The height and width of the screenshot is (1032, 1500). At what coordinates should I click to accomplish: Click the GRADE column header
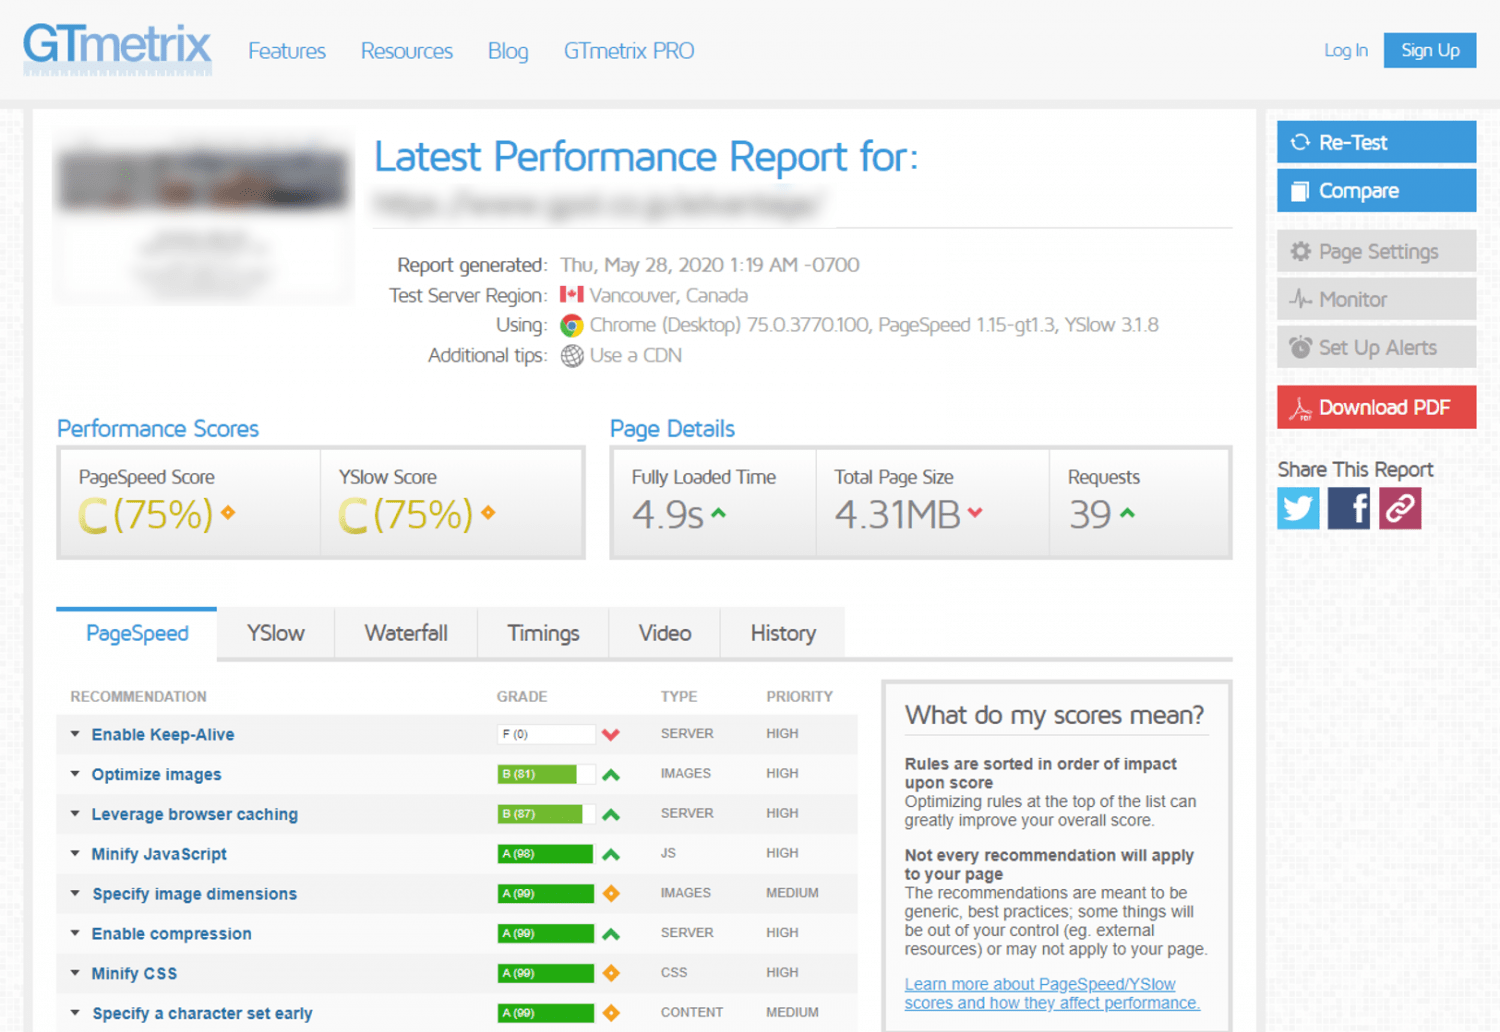pos(522,696)
